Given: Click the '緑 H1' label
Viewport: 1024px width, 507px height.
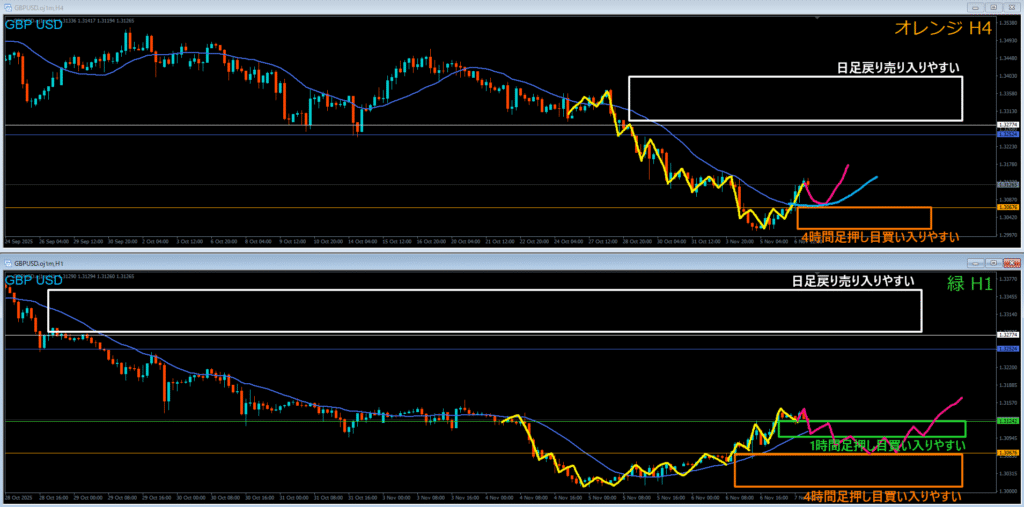Looking at the screenshot, I should [969, 283].
